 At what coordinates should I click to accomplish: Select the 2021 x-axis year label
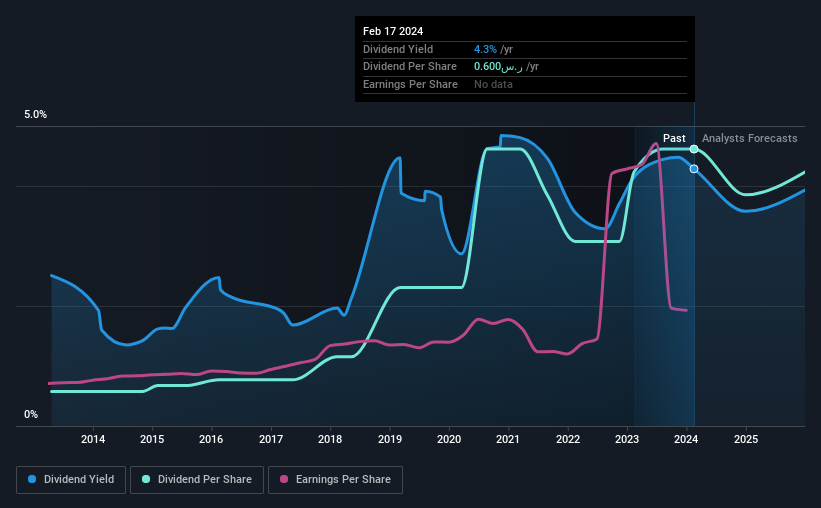[507, 439]
